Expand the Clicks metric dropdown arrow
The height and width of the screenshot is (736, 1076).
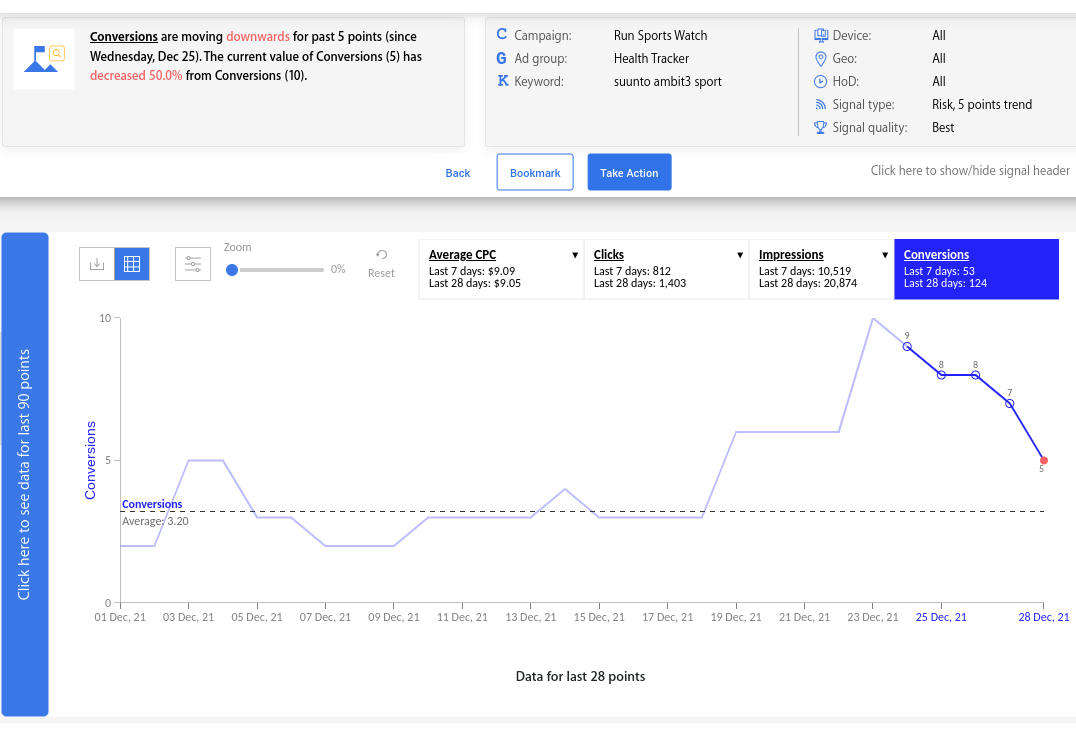[740, 255]
